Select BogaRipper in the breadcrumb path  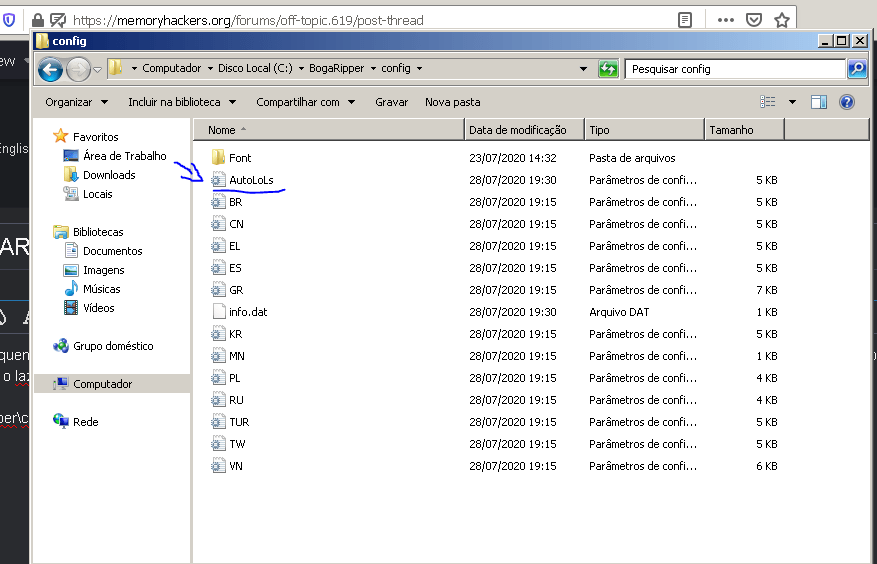click(x=336, y=68)
